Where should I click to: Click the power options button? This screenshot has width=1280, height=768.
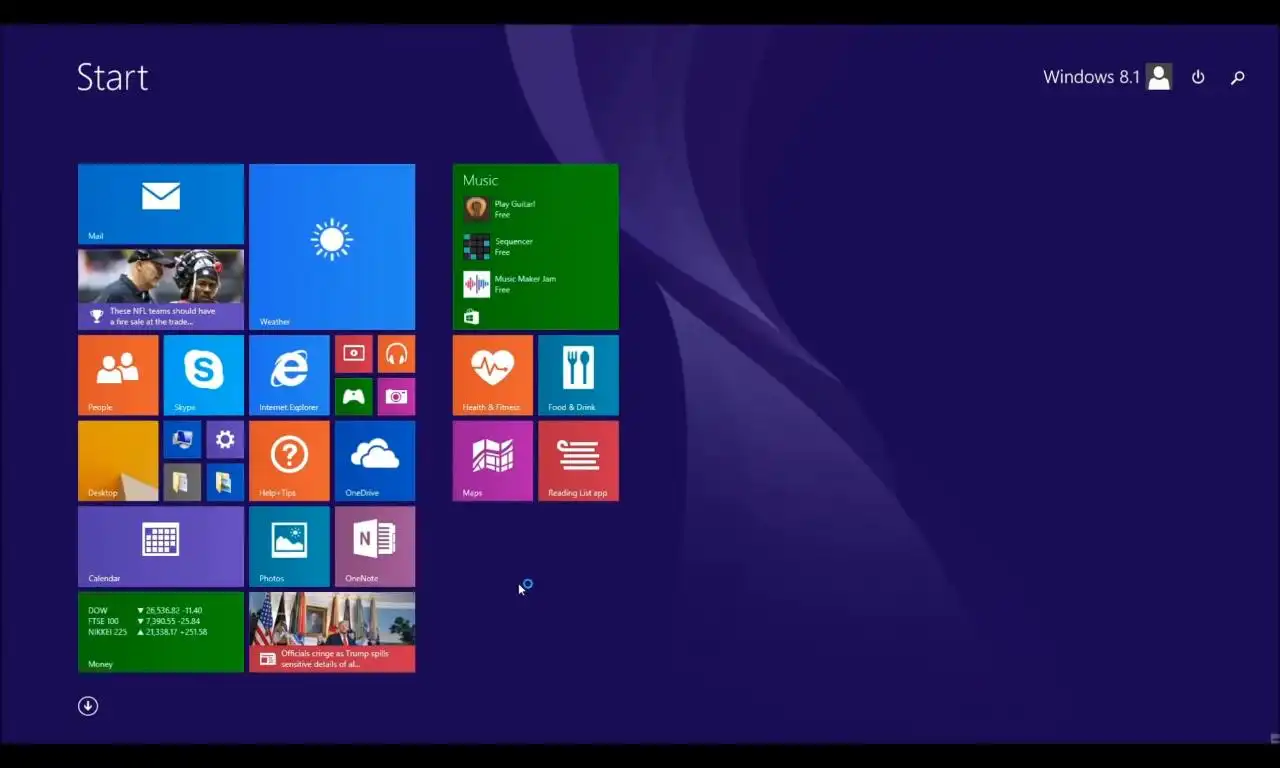[x=1198, y=77]
